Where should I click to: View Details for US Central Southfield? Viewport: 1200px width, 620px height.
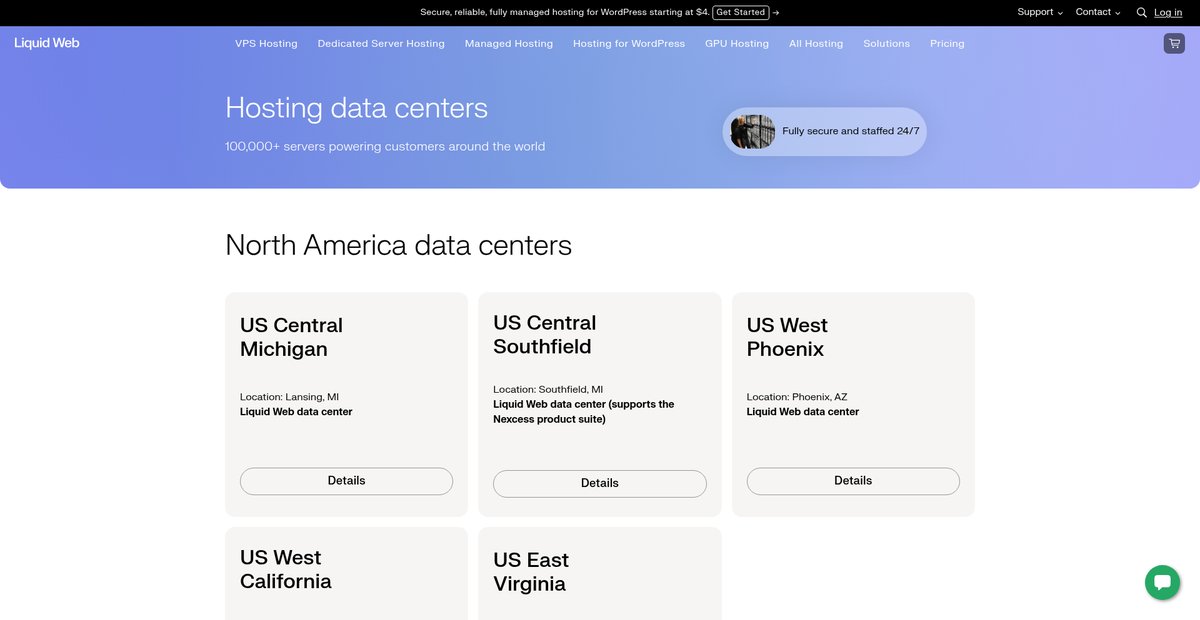(x=600, y=483)
